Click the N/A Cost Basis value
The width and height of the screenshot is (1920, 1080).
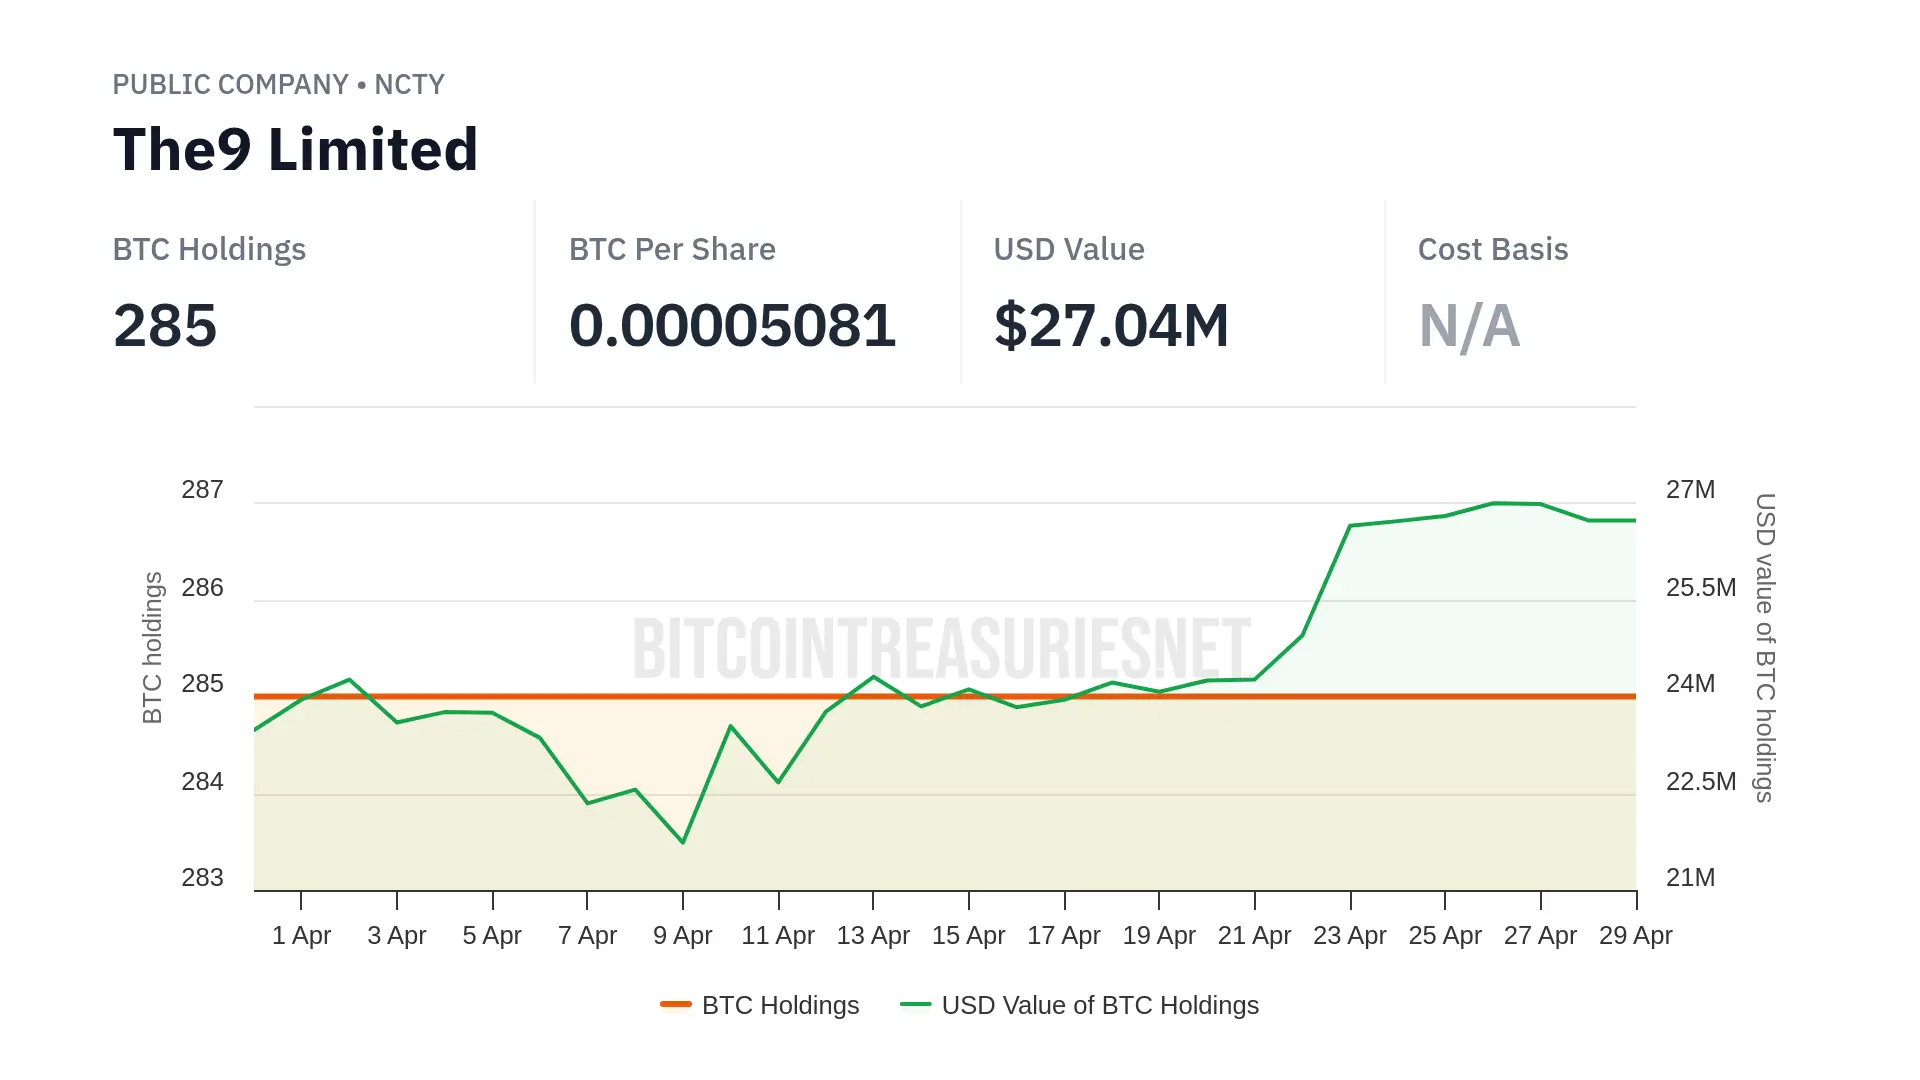coord(1469,326)
